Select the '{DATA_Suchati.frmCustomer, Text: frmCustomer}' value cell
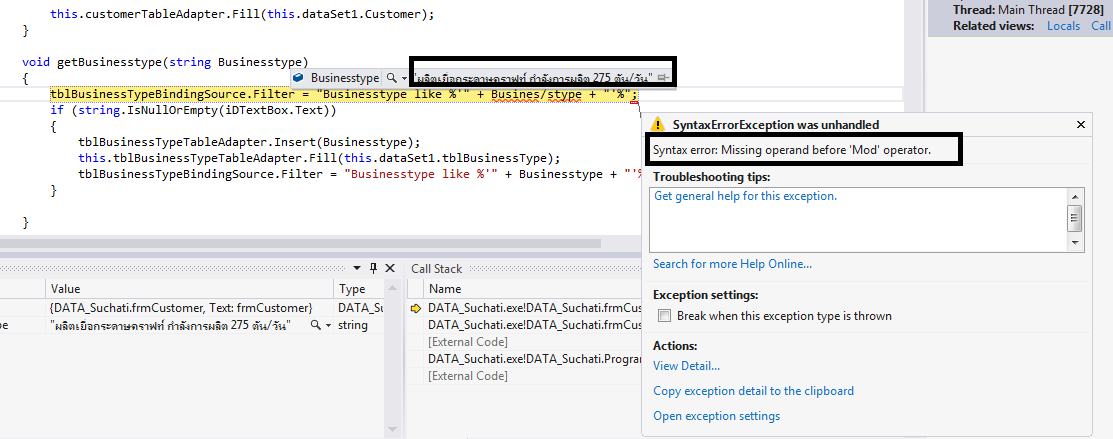 [x=190, y=308]
